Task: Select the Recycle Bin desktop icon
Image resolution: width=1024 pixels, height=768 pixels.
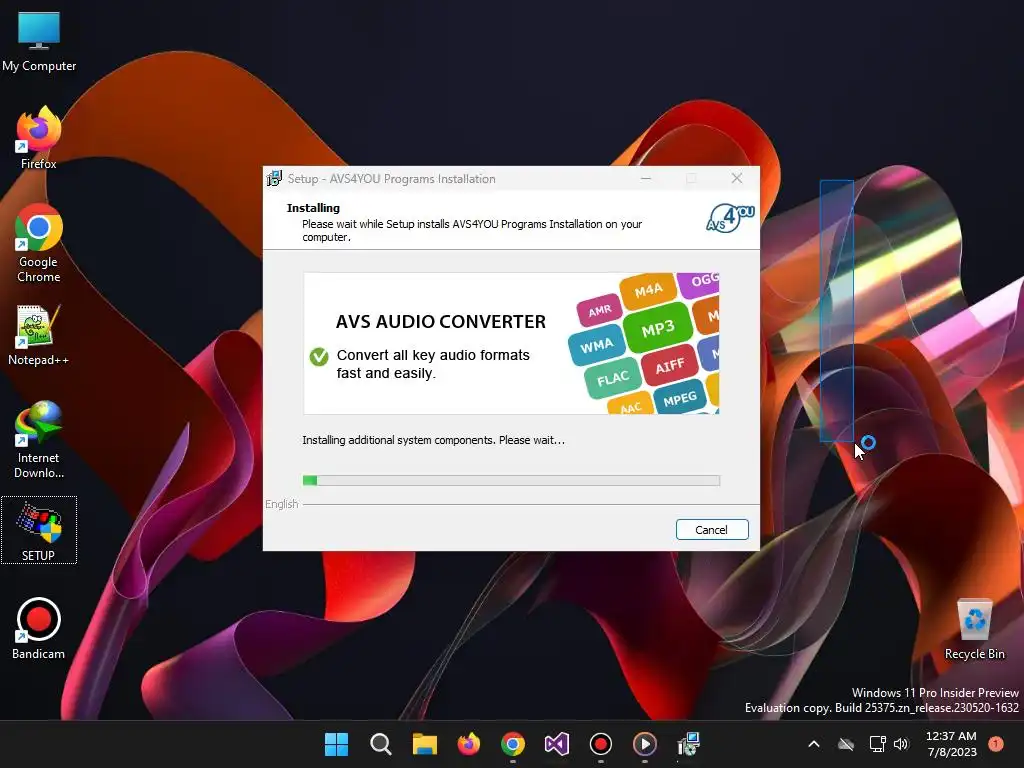Action: (x=974, y=629)
